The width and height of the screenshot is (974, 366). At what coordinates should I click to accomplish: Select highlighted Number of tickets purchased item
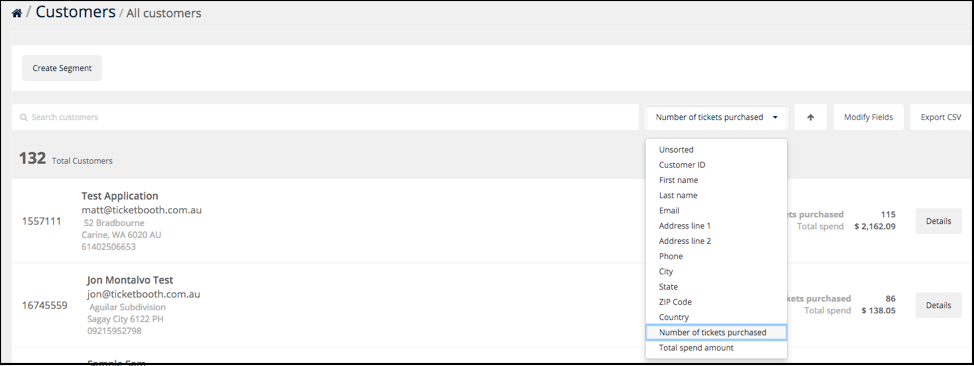(716, 332)
